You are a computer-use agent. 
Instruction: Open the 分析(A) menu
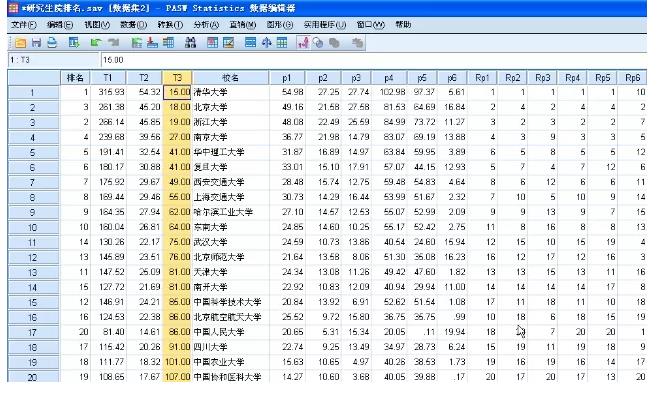click(206, 25)
